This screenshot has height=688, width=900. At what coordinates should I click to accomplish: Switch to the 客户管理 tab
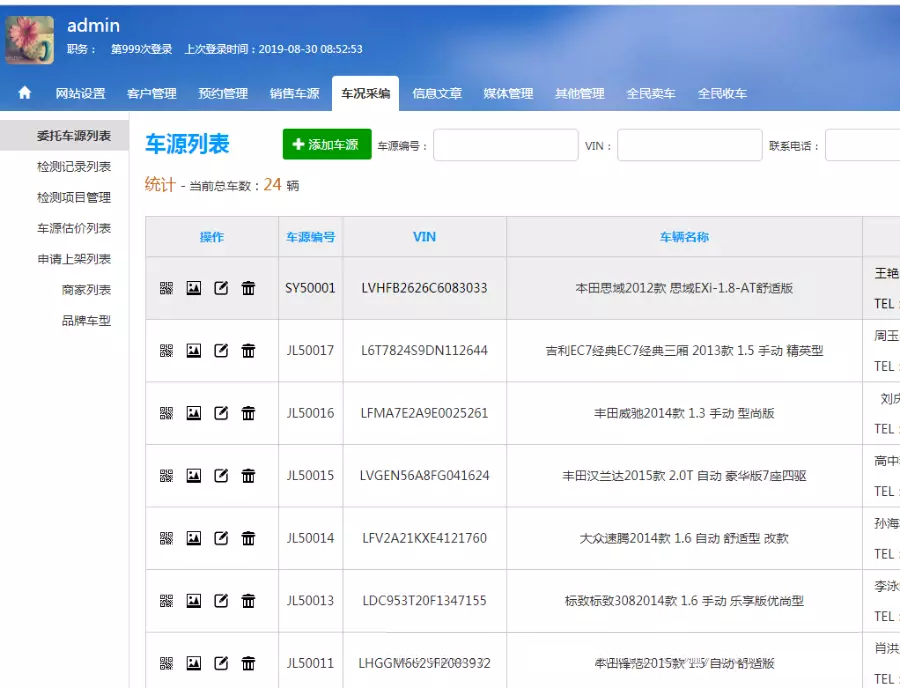152,94
